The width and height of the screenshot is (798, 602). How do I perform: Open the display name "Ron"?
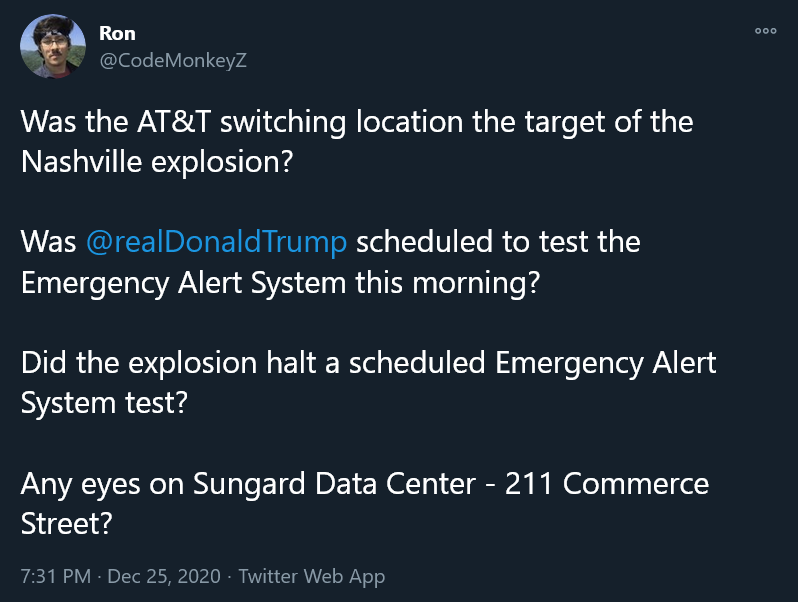118,34
